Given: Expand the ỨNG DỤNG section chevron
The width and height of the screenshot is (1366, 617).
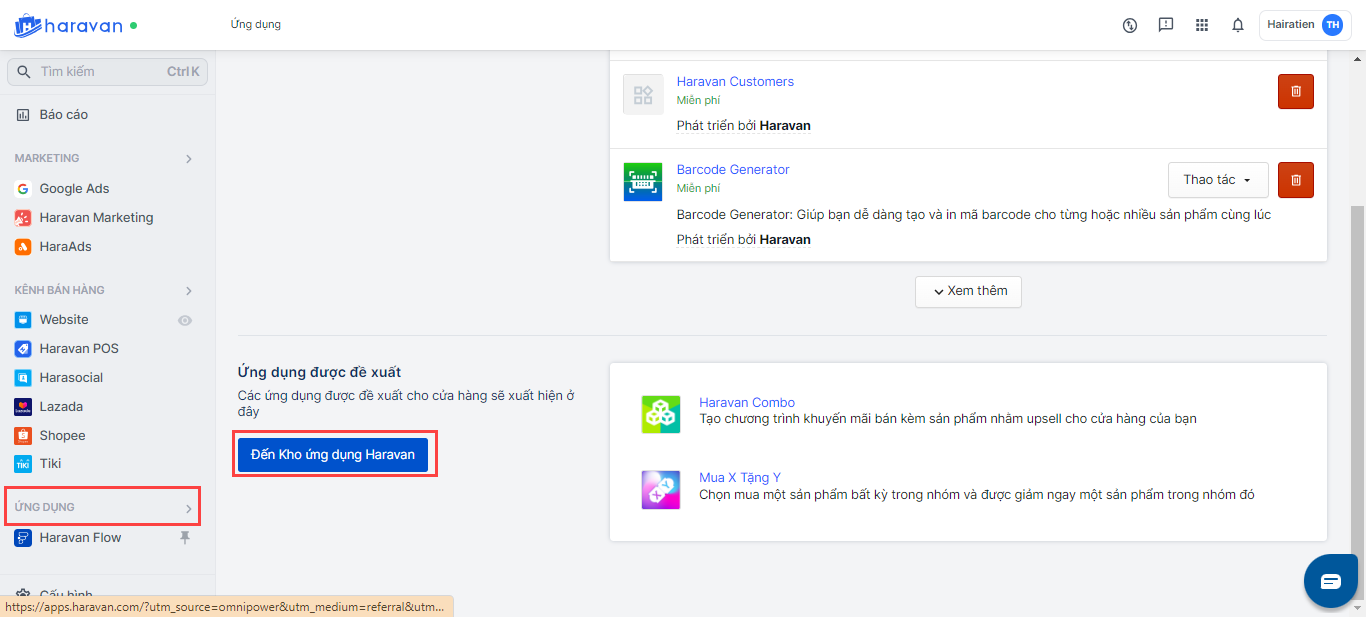Looking at the screenshot, I should (x=189, y=509).
